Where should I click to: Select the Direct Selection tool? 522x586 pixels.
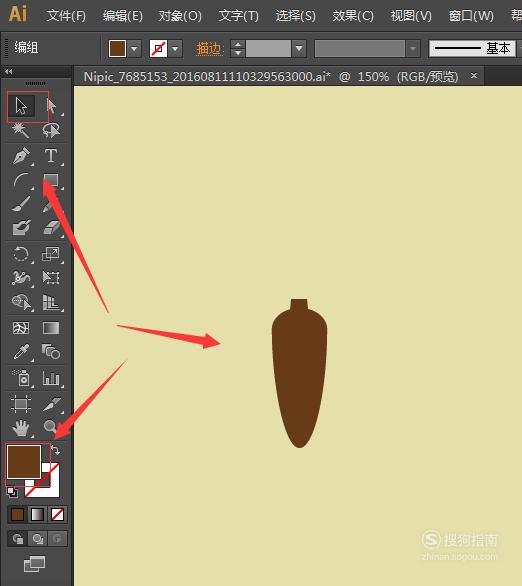tap(52, 106)
